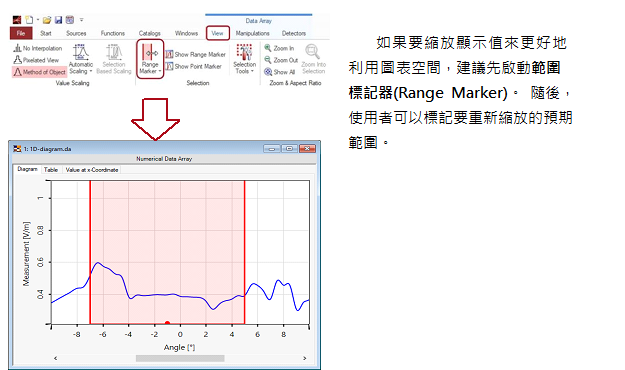Click the Zoom In magnifier
Image resolution: width=625 pixels, height=370 pixels.
point(268,48)
